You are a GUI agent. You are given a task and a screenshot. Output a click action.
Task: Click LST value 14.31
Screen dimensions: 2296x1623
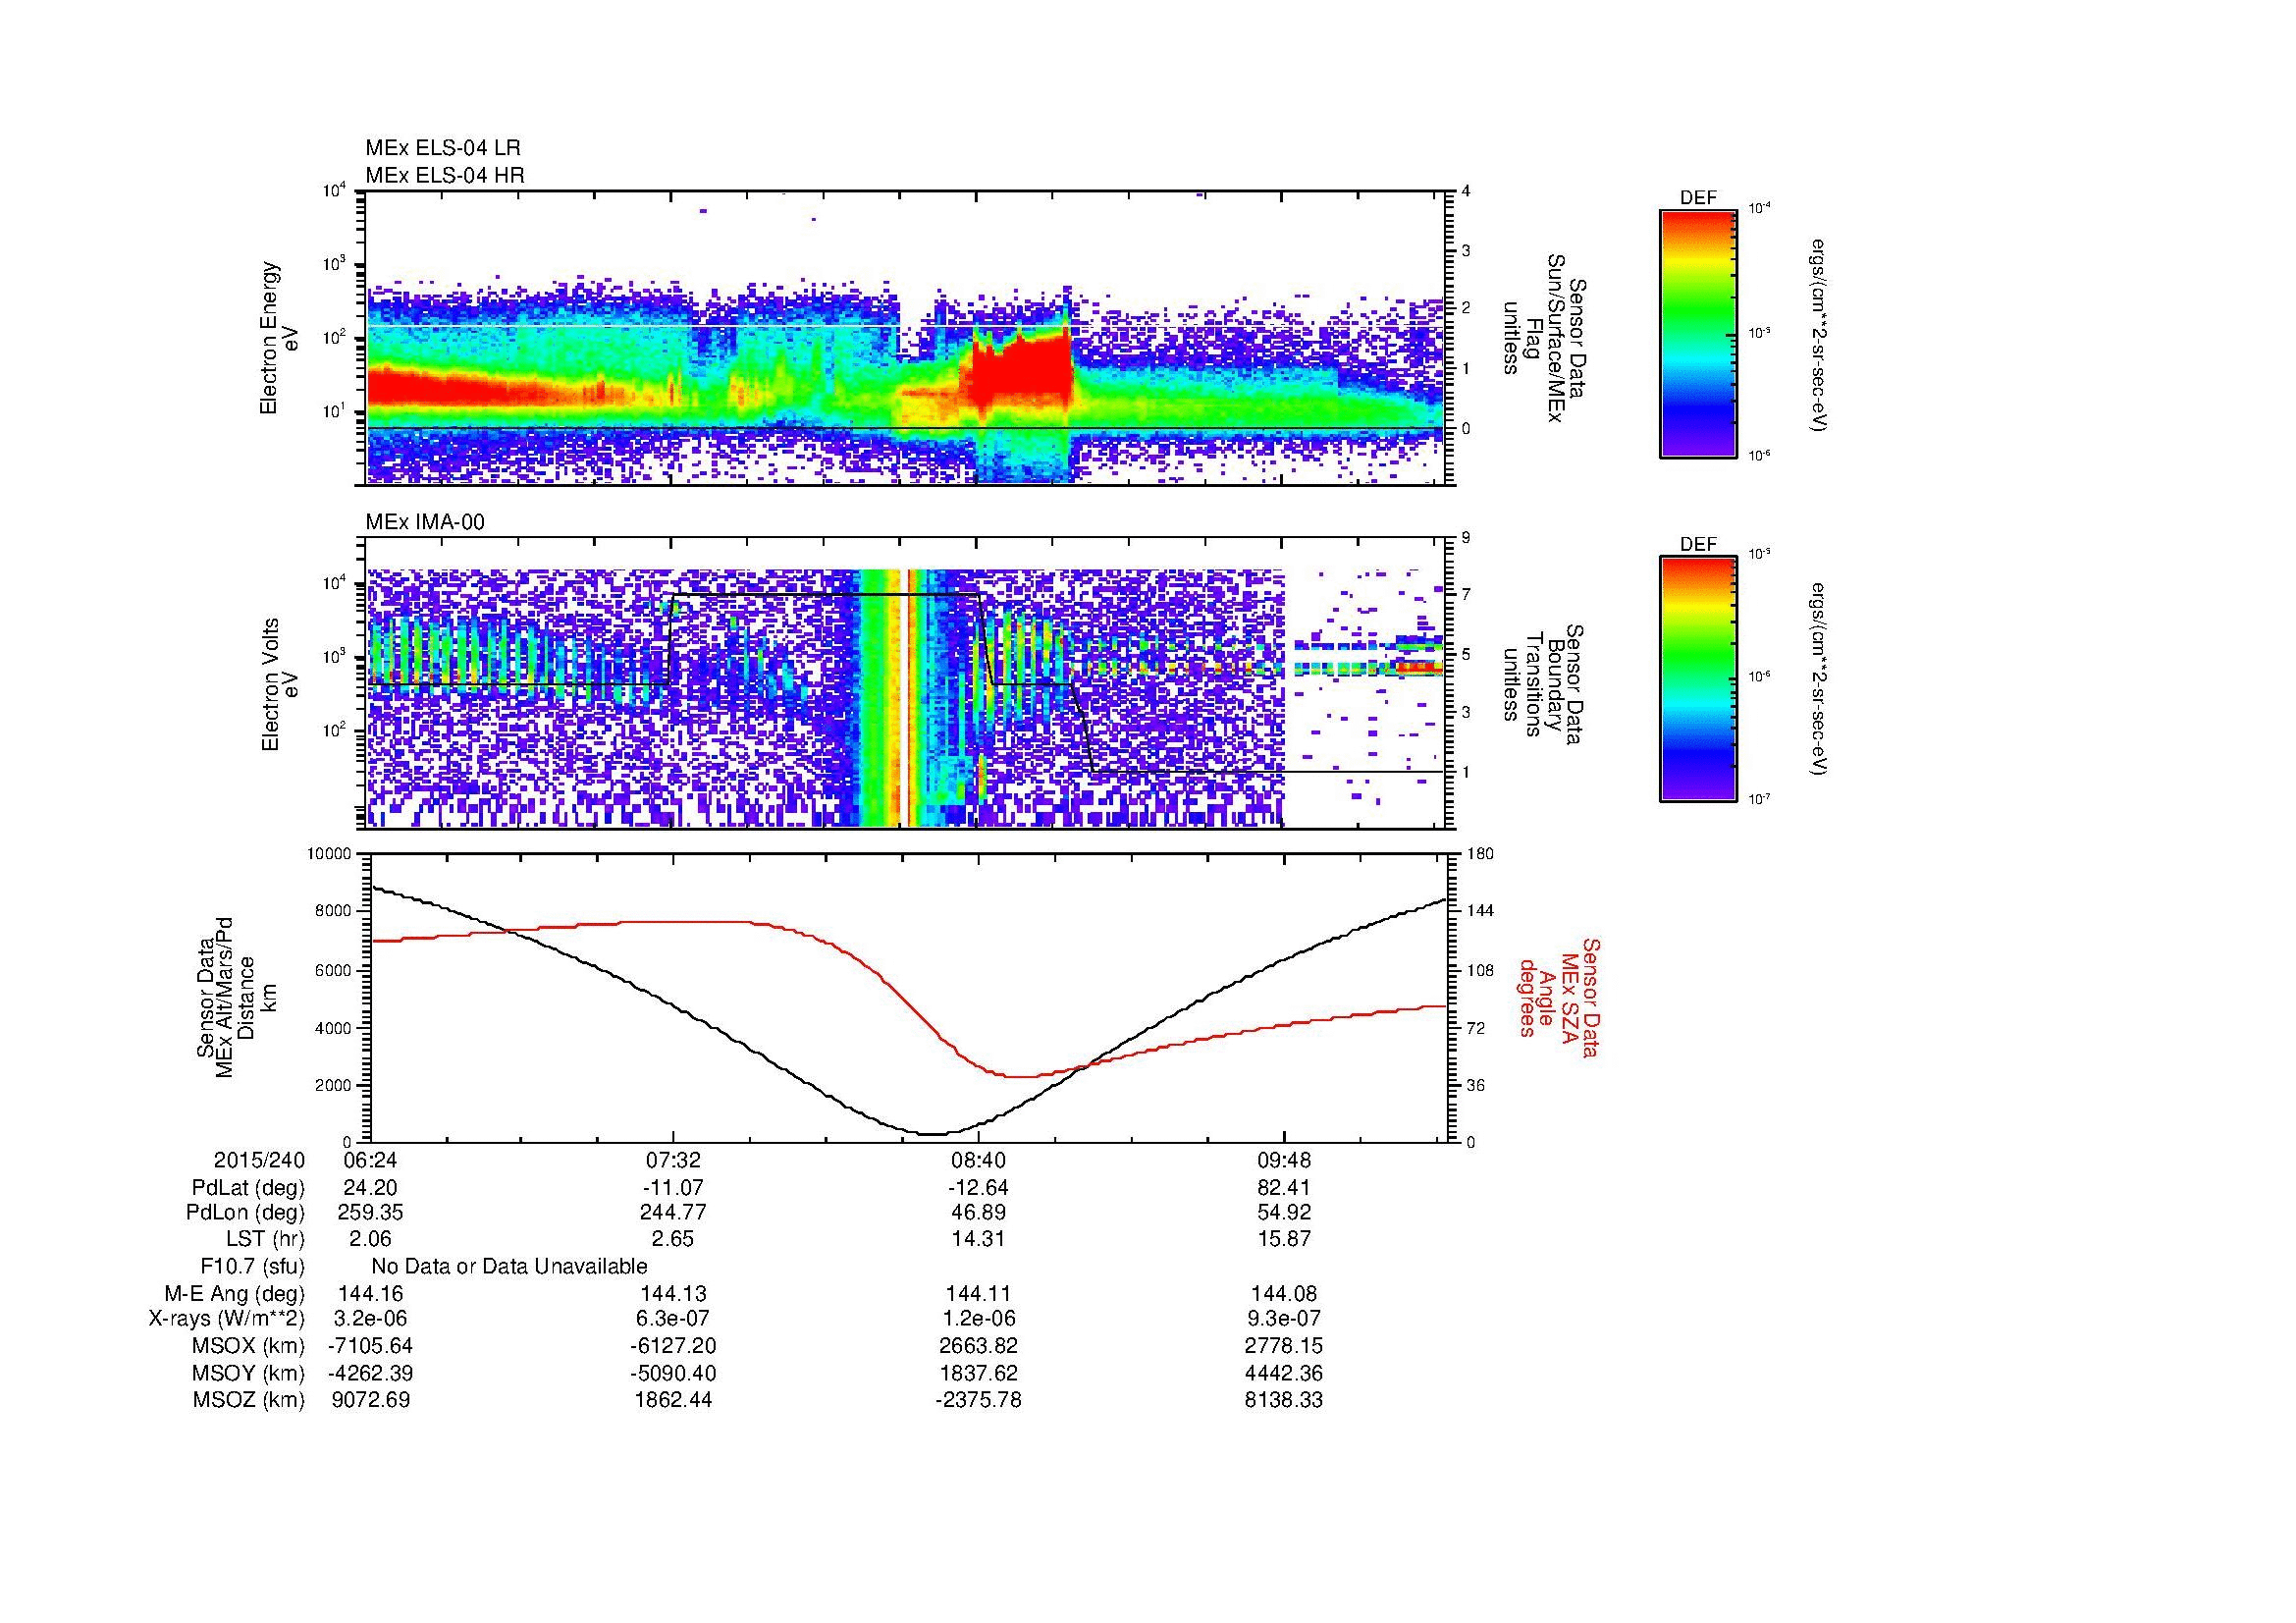pyautogui.click(x=978, y=1239)
